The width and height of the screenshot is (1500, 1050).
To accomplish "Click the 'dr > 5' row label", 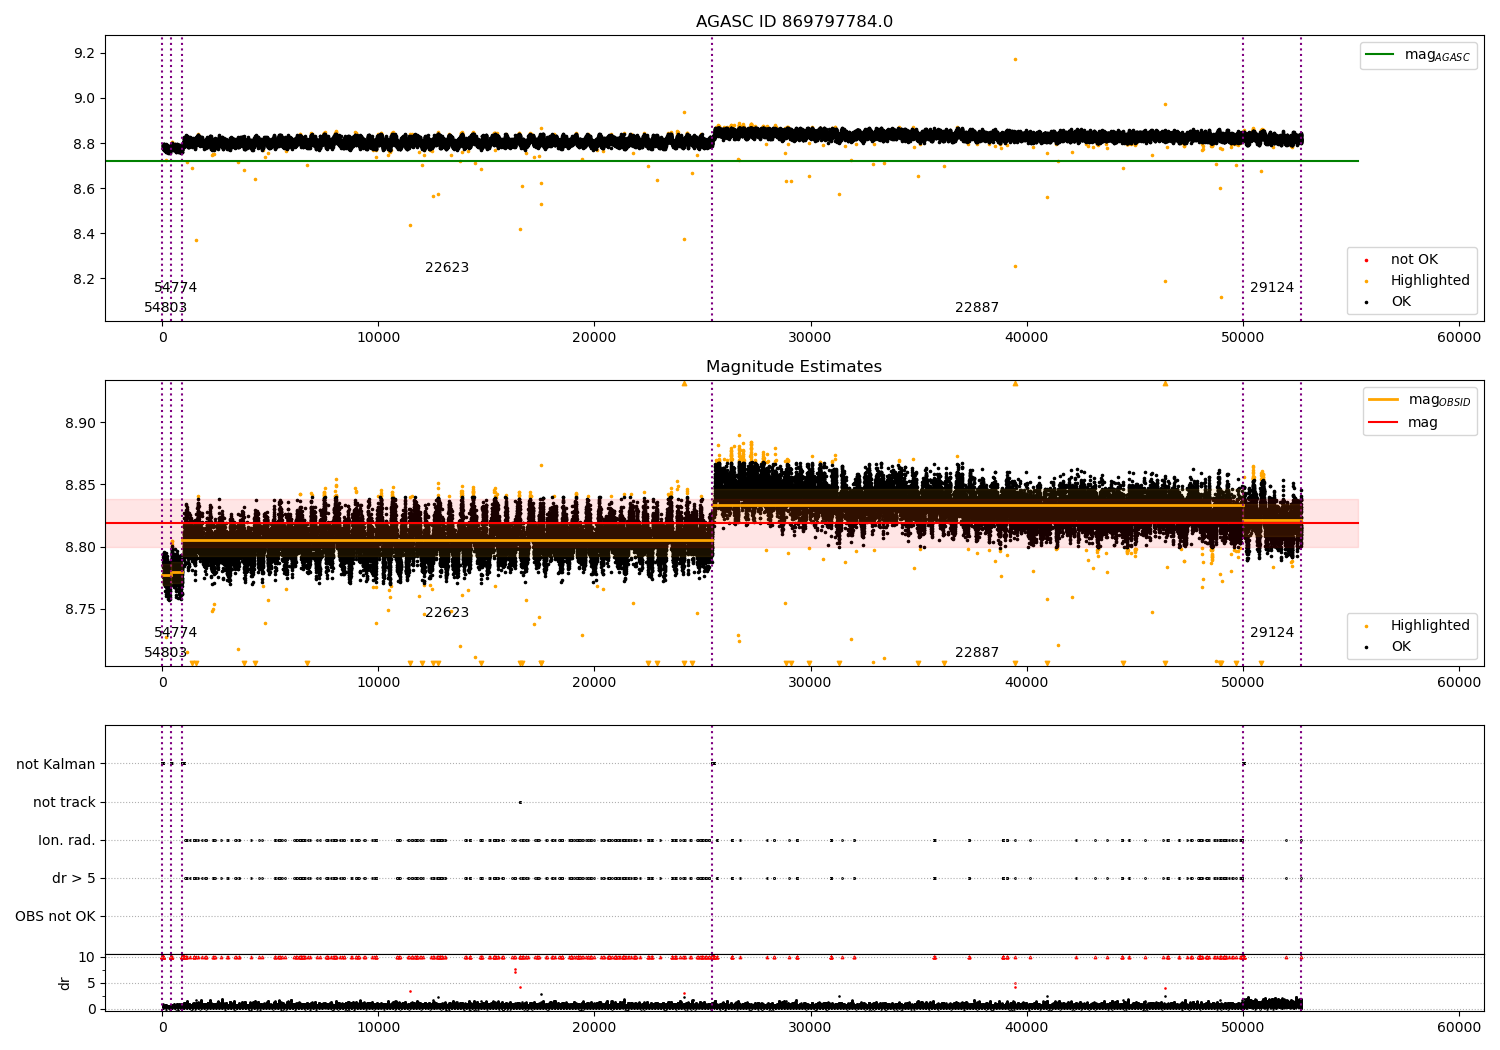I will 74,878.
